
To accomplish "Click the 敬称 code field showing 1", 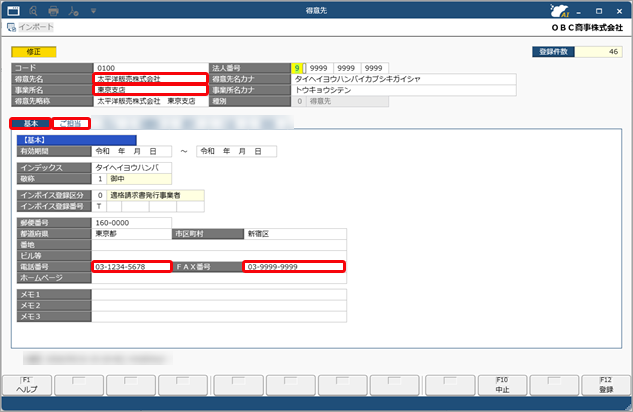I will [x=99, y=179].
